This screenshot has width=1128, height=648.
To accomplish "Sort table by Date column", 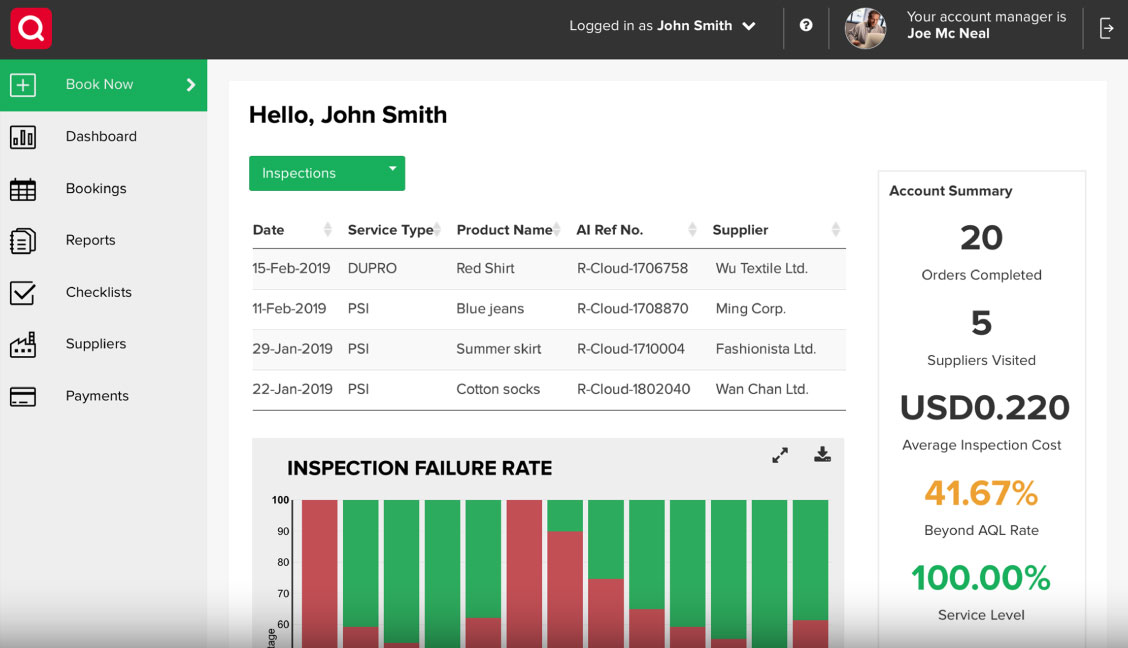I will point(327,230).
